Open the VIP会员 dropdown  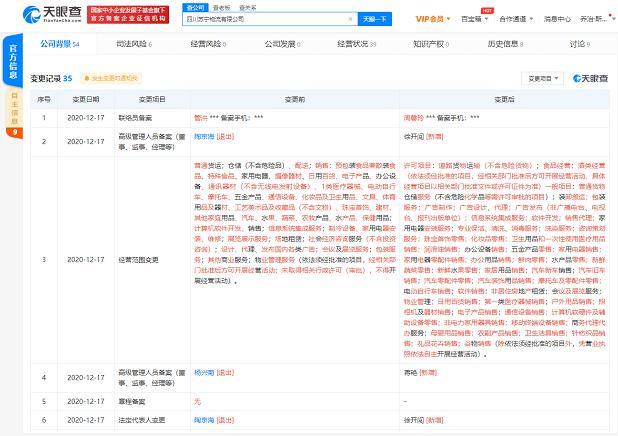pos(433,19)
